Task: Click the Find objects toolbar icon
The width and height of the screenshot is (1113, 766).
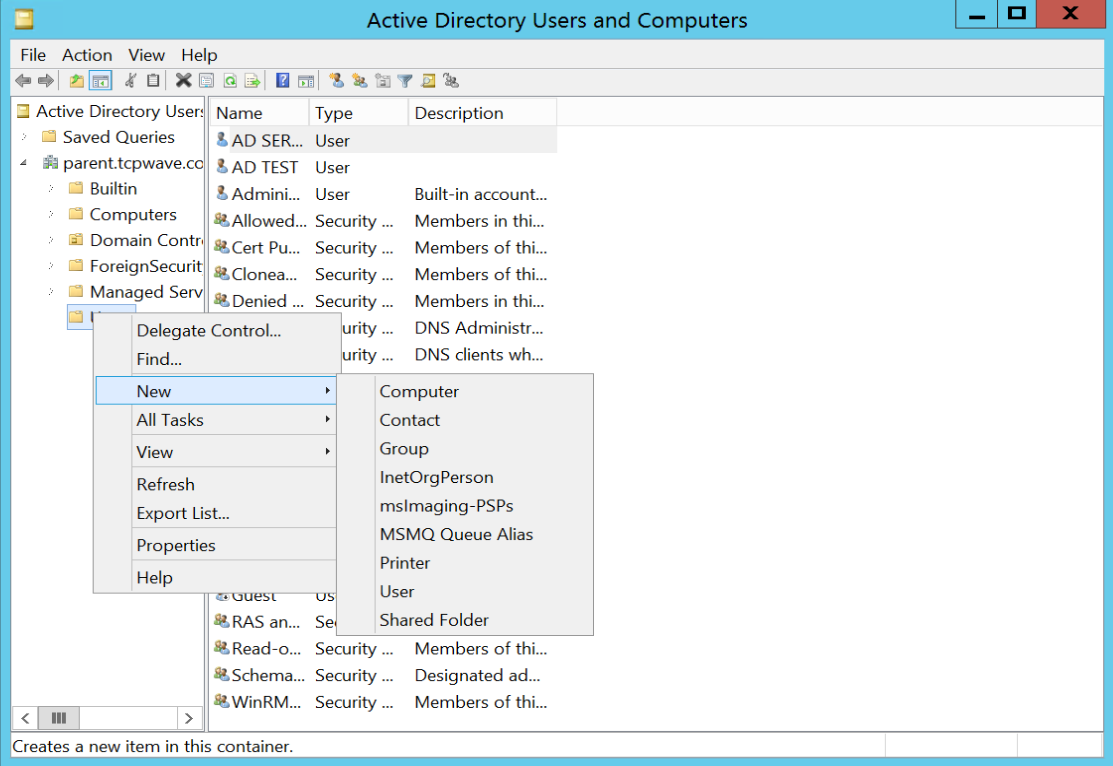Action: (x=428, y=81)
